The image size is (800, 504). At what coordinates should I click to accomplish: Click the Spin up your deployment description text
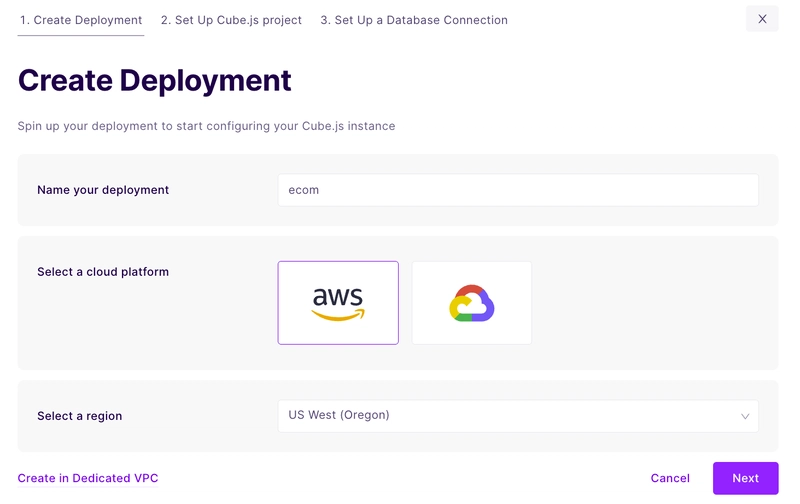(x=206, y=126)
